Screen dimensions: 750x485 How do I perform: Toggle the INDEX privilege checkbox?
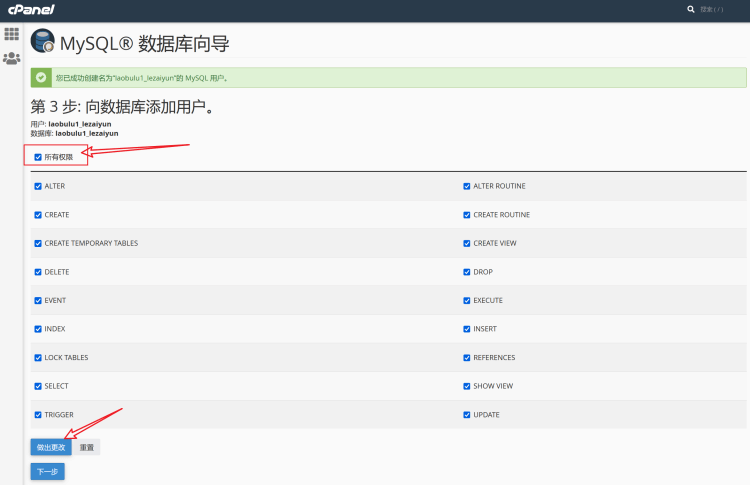(38, 329)
